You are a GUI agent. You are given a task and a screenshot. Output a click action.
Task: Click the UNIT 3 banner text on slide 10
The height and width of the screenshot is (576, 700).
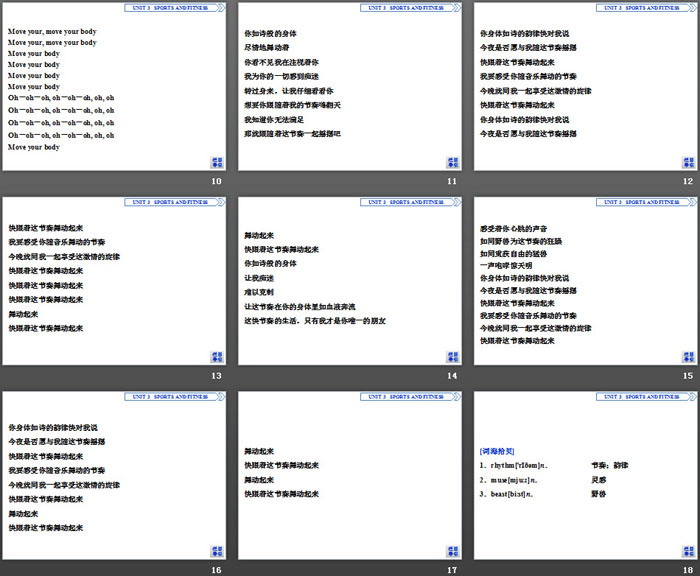[x=171, y=7]
